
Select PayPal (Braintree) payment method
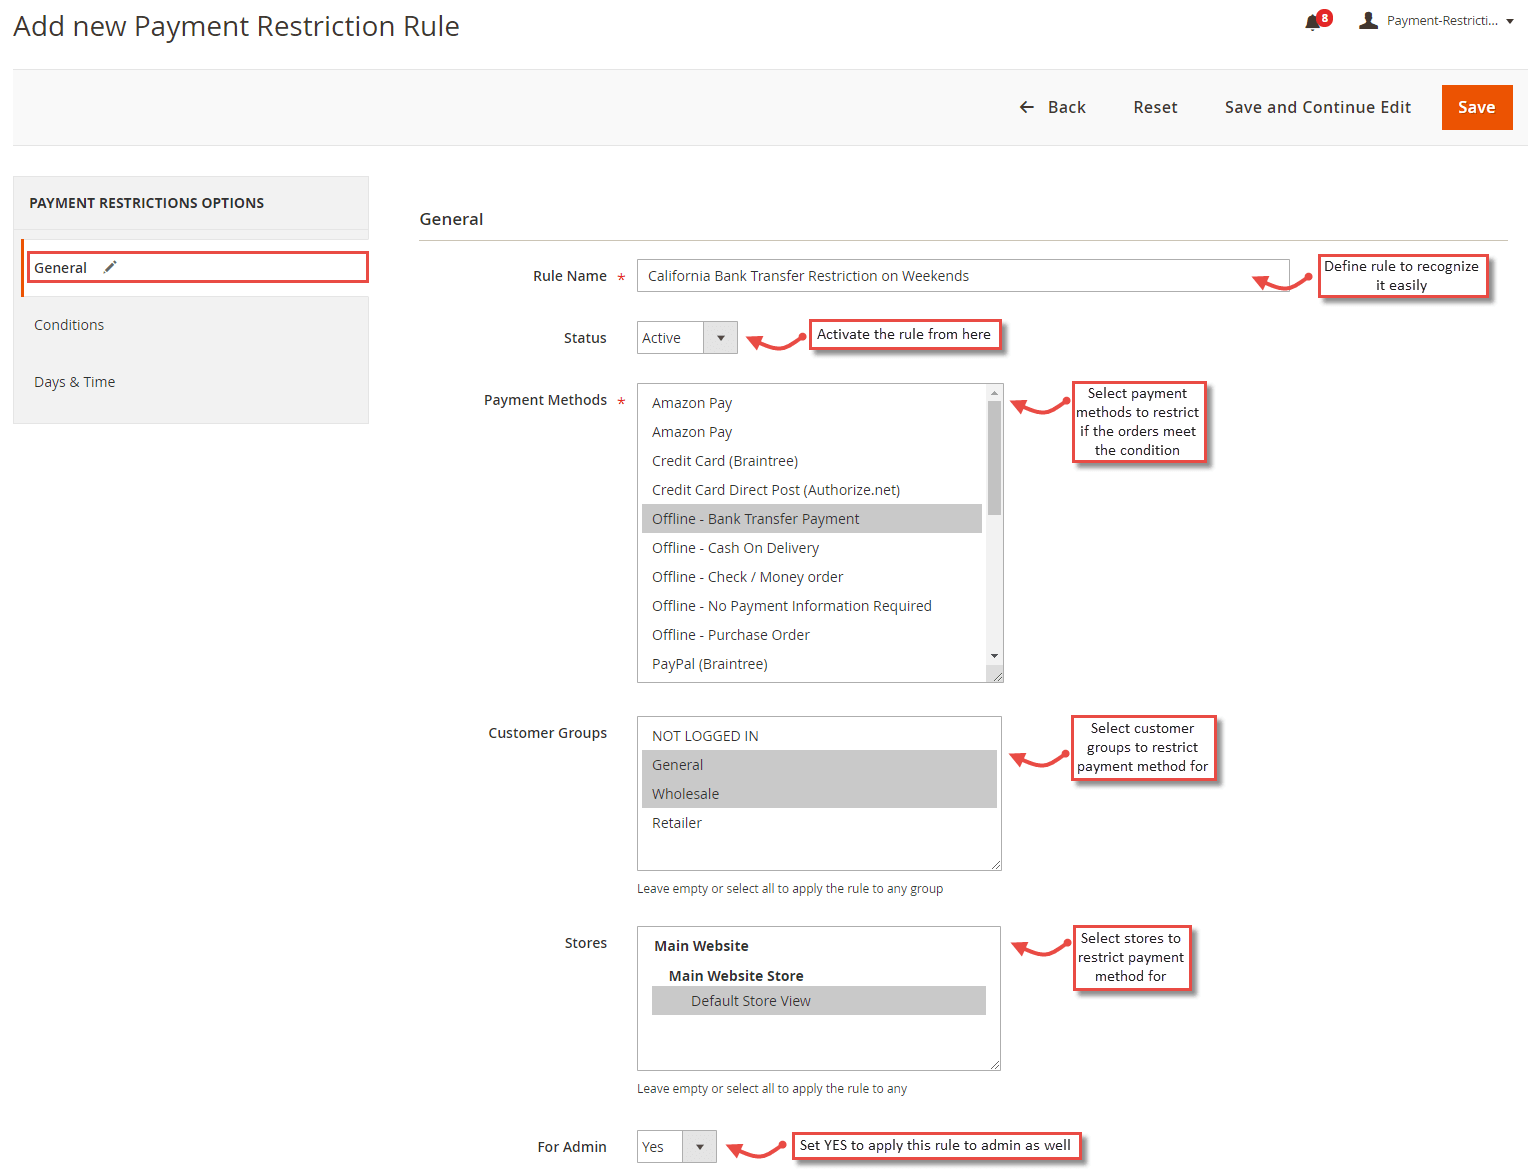click(709, 663)
